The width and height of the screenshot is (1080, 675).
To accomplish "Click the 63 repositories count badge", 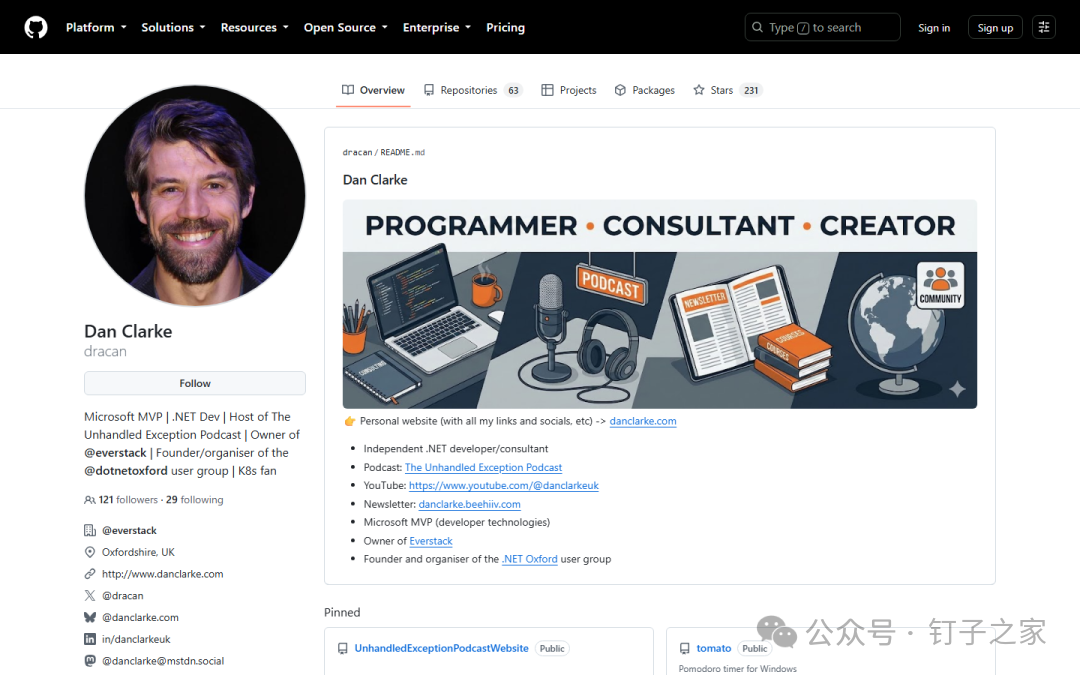I will (513, 90).
